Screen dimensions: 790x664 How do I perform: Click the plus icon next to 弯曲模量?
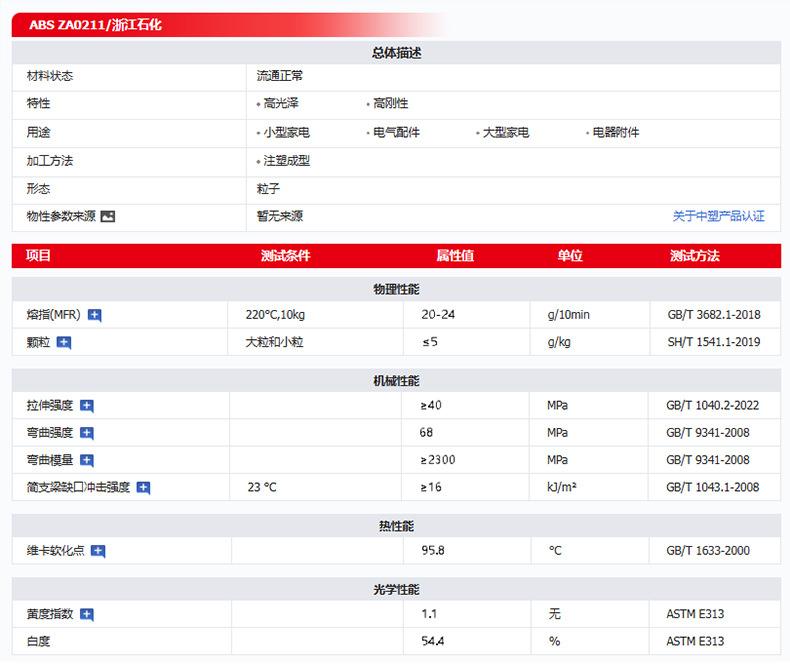87,460
